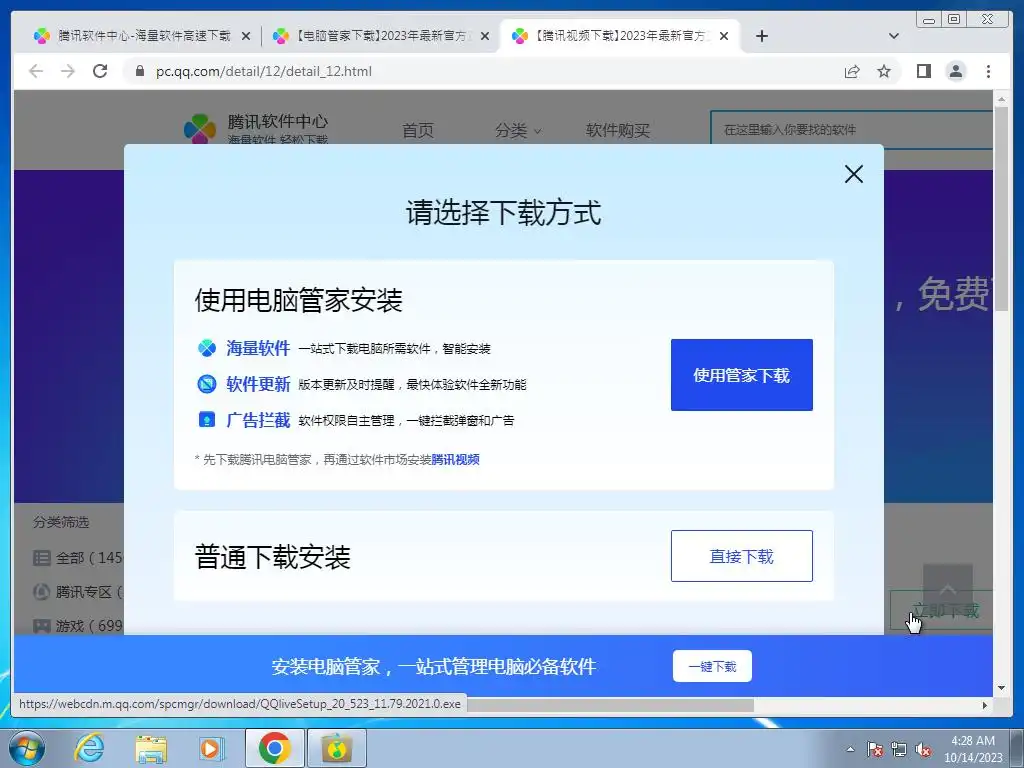Click the muted volume tray icon
This screenshot has height=768, width=1024.
pyautogui.click(x=923, y=750)
